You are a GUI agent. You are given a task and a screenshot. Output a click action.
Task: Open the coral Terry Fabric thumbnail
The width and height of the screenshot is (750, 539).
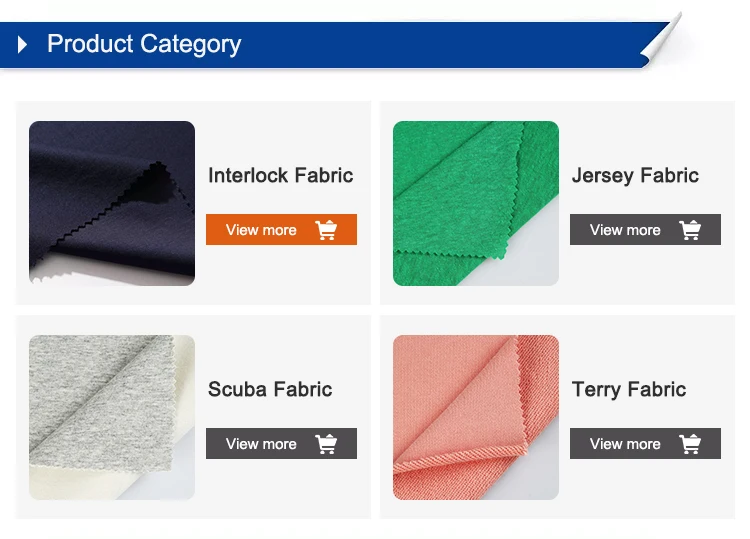point(476,418)
